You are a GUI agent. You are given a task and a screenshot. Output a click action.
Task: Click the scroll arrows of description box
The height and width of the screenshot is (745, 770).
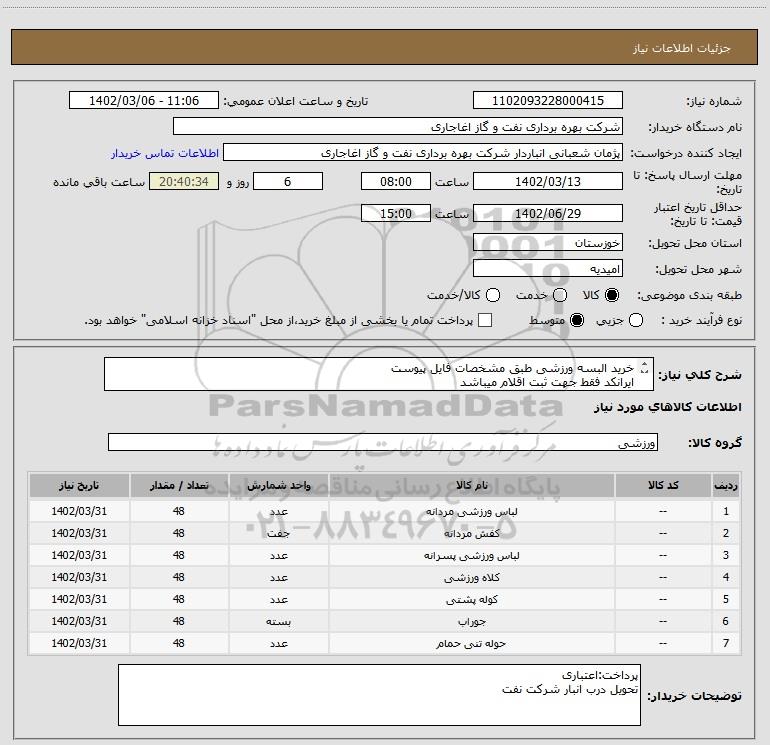pos(645,368)
